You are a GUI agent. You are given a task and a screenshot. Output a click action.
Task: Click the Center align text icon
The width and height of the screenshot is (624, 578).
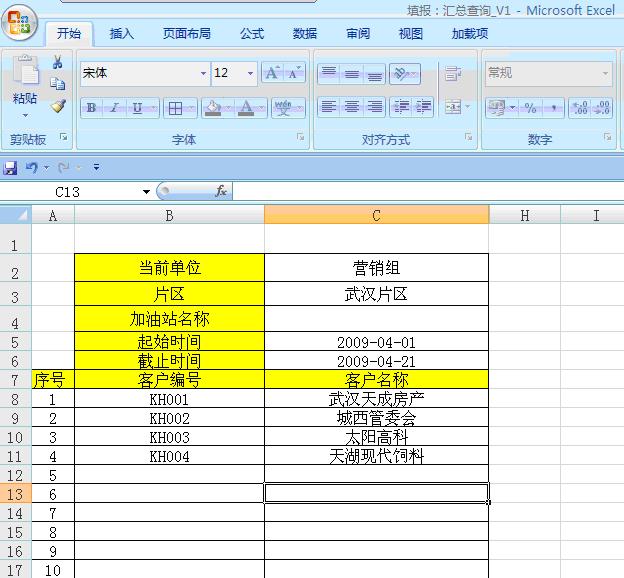click(351, 107)
